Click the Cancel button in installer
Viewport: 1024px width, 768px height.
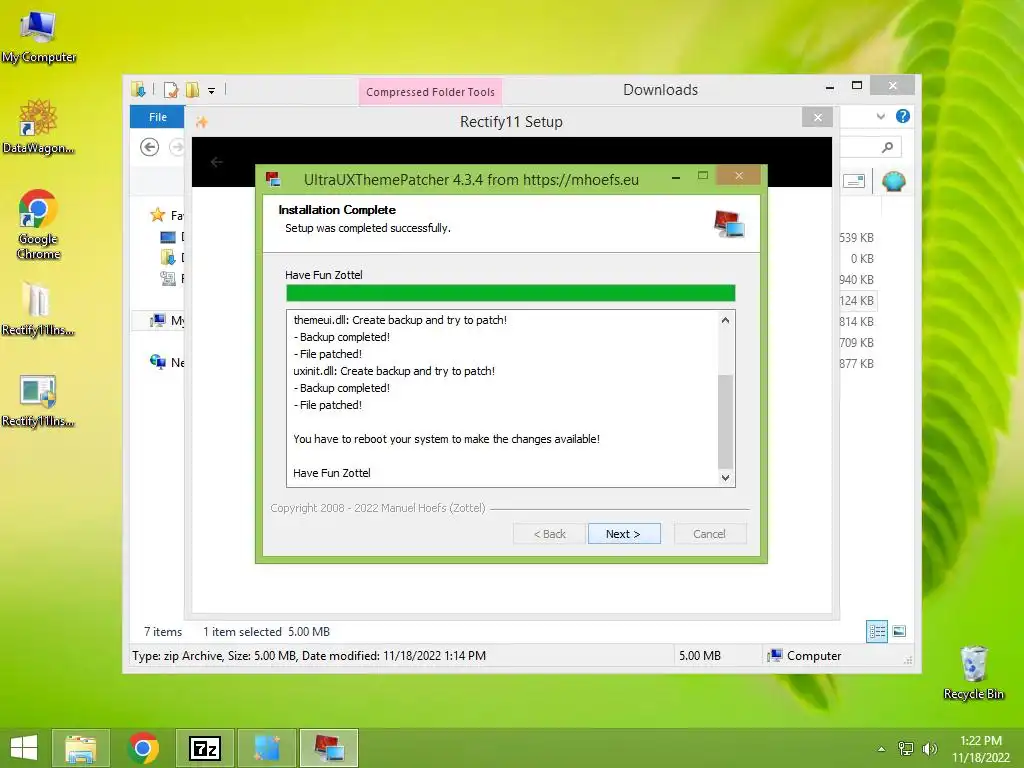click(x=709, y=534)
